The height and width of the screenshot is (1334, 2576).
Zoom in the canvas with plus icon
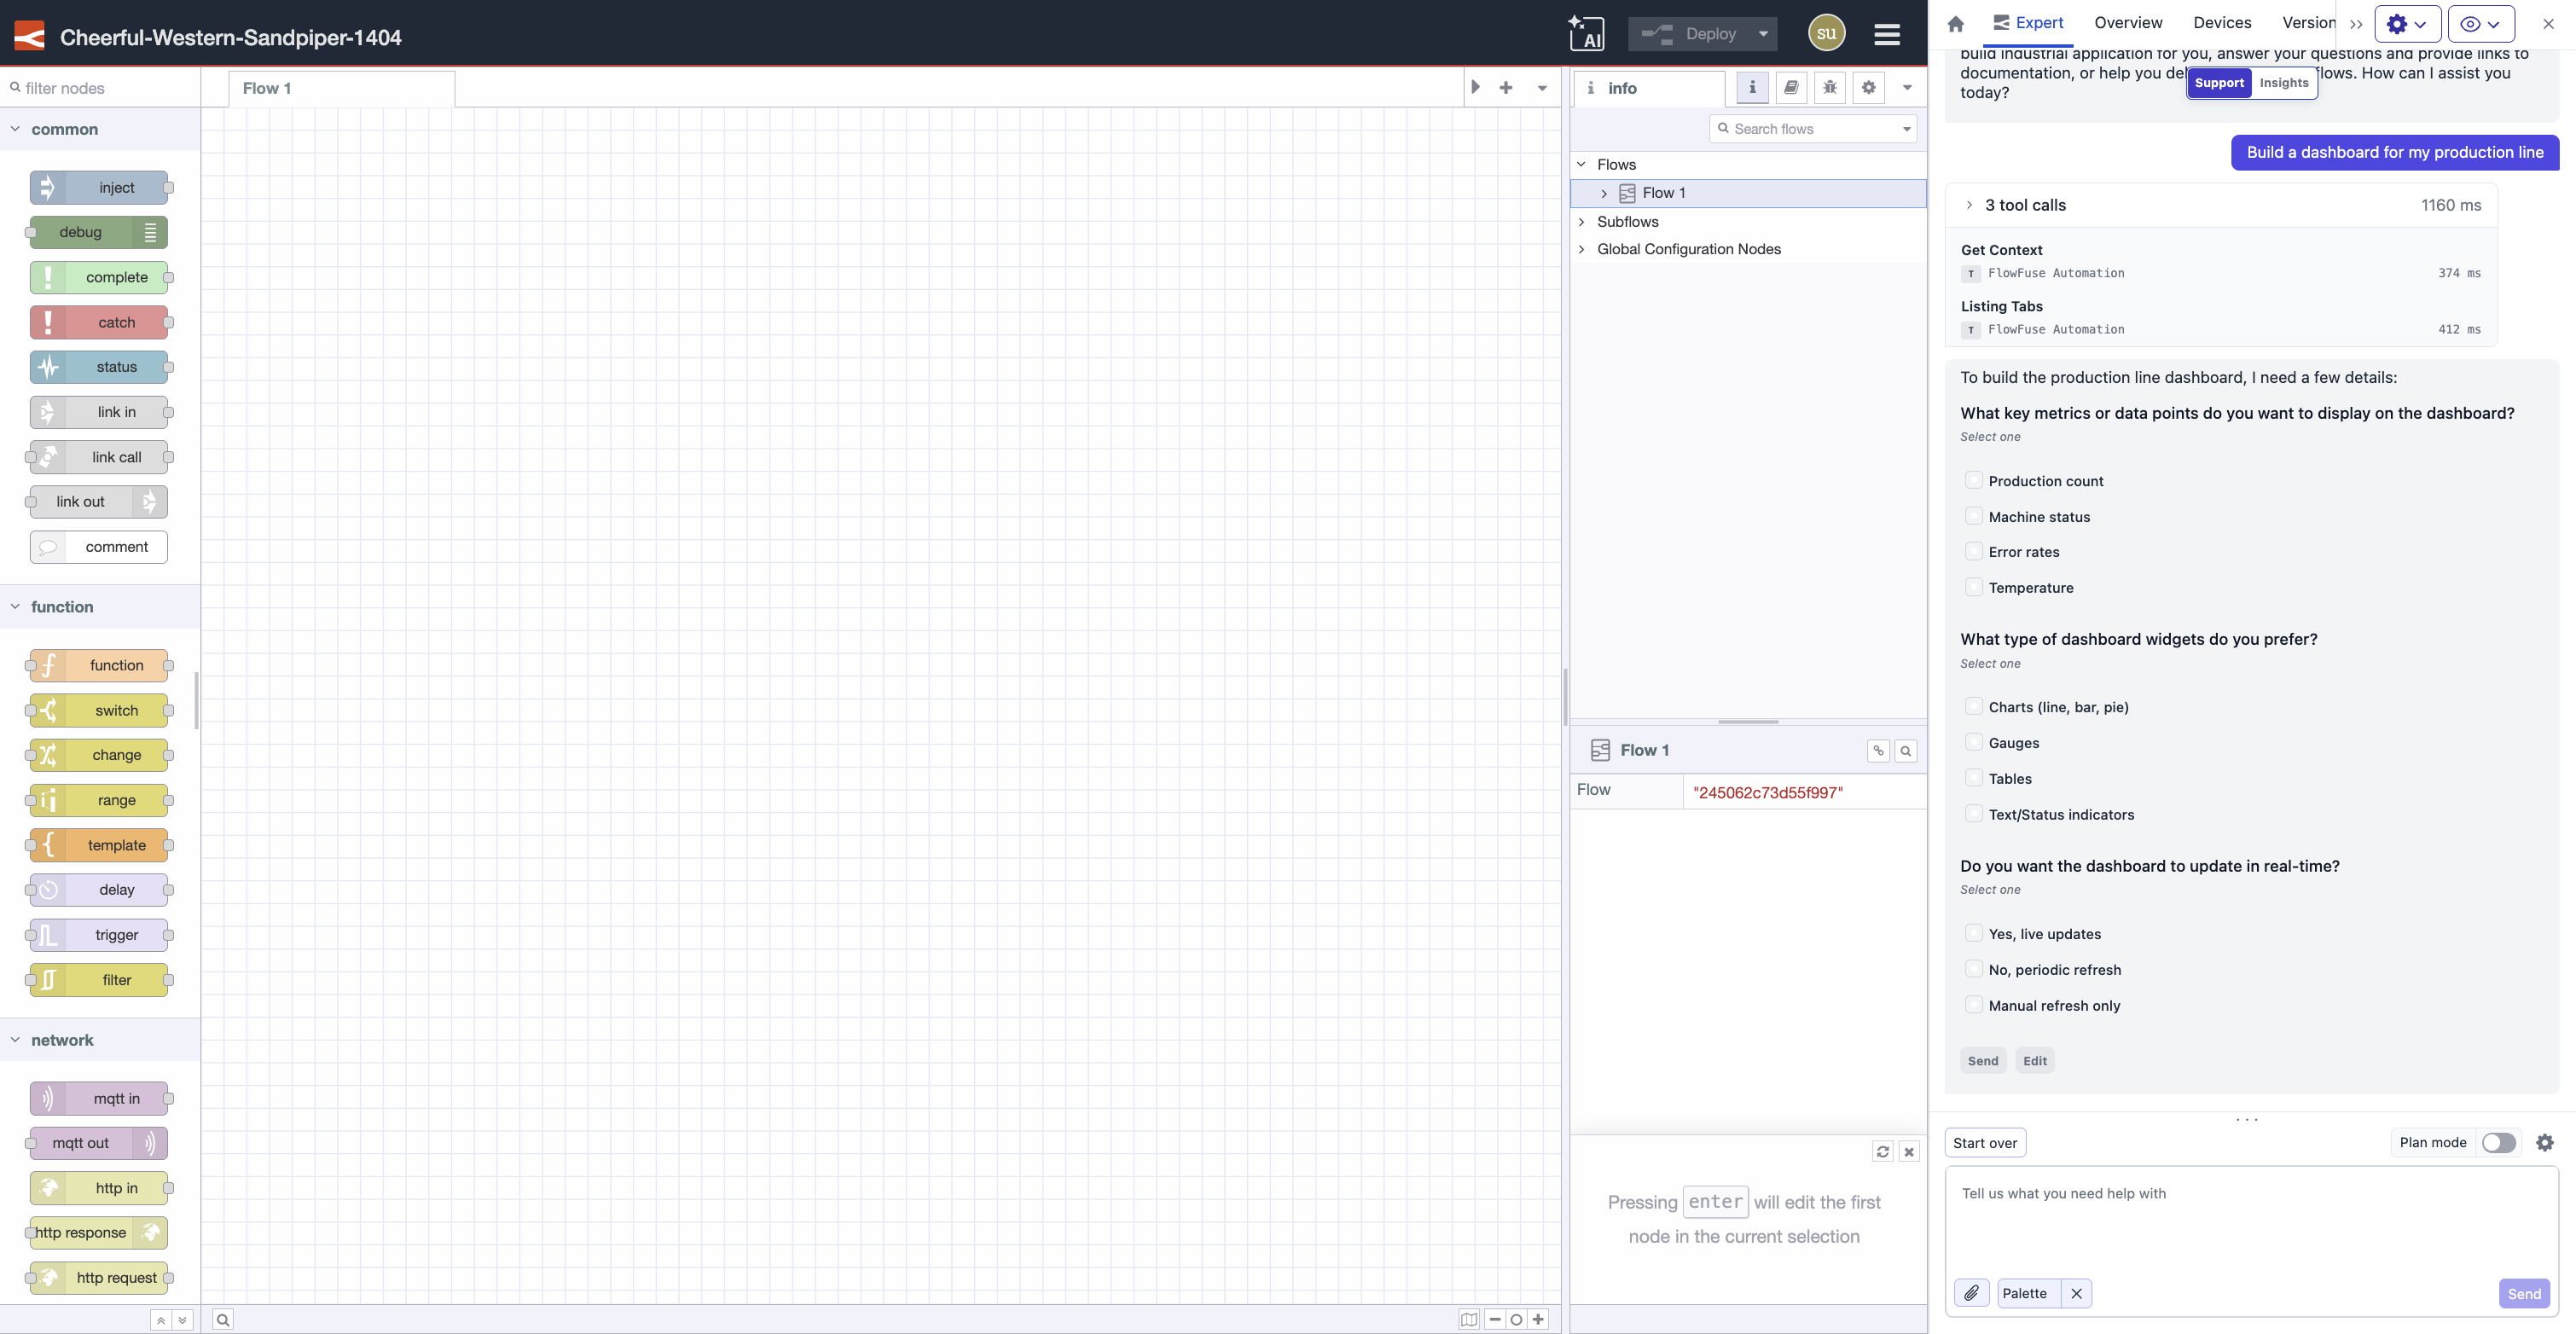coord(1539,1319)
